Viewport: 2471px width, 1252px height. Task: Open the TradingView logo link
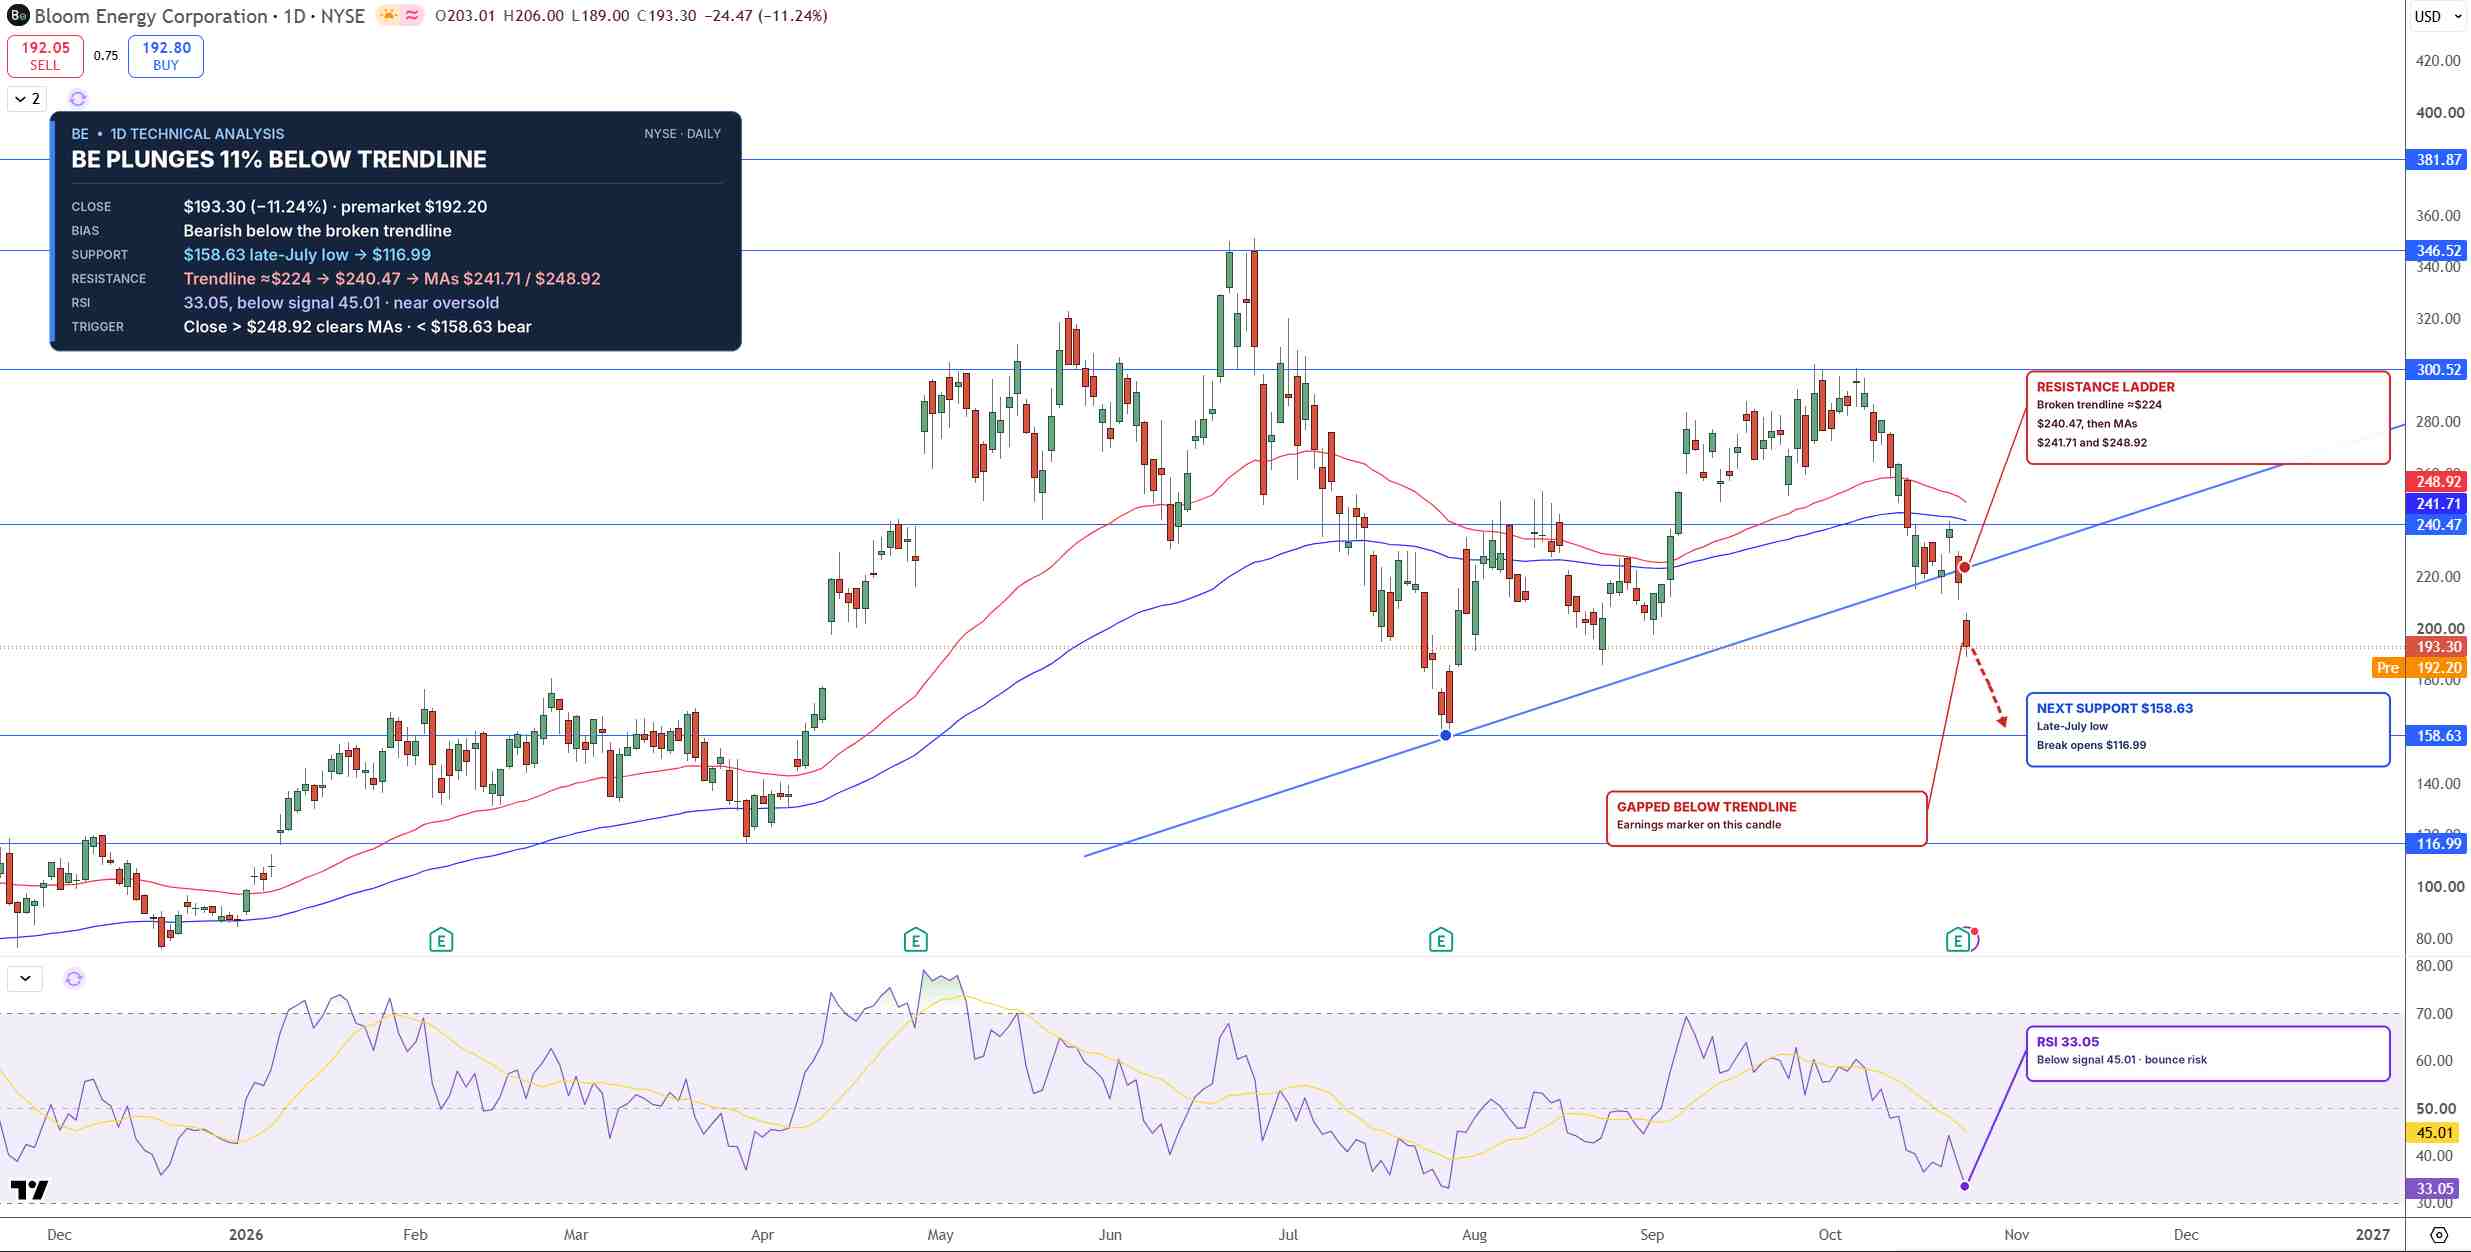coord(29,1189)
